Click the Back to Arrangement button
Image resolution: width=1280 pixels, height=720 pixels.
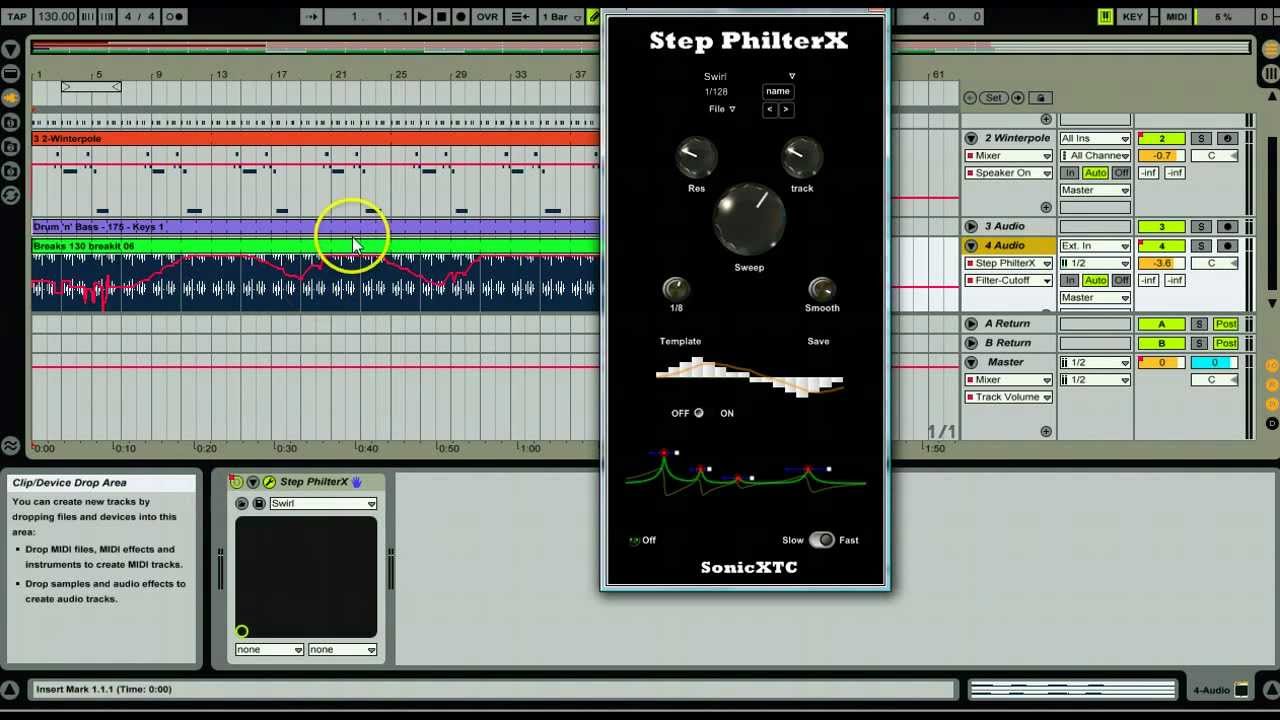[x=520, y=17]
